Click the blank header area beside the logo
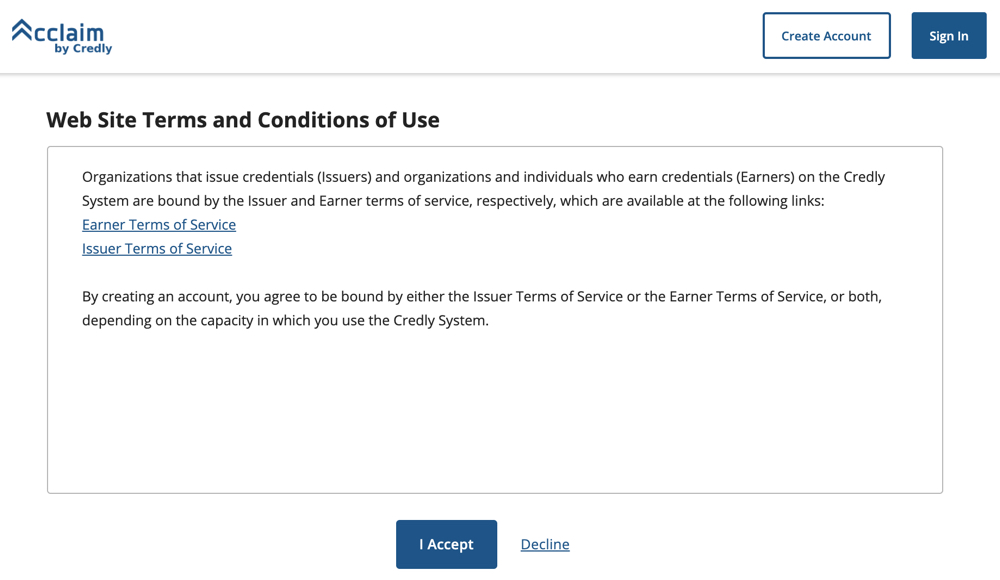 pyautogui.click(x=430, y=36)
